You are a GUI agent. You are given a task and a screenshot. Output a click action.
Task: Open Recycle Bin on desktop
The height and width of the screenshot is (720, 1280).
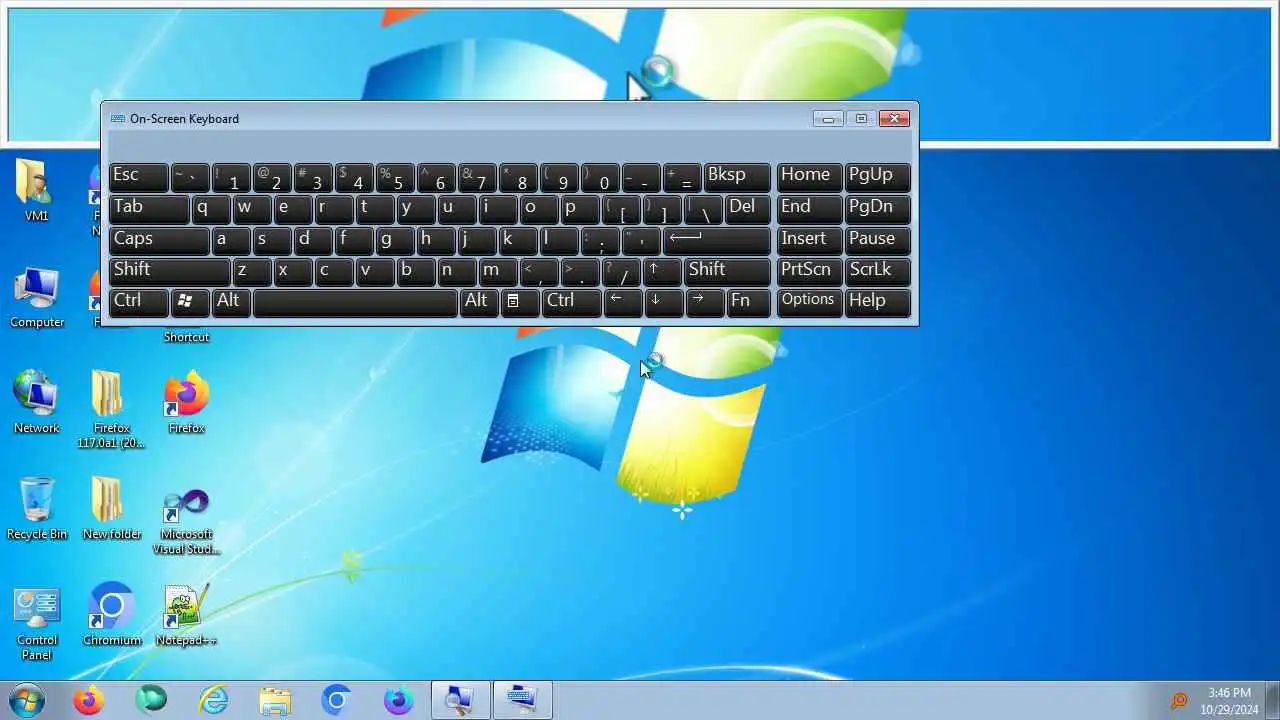[37, 509]
